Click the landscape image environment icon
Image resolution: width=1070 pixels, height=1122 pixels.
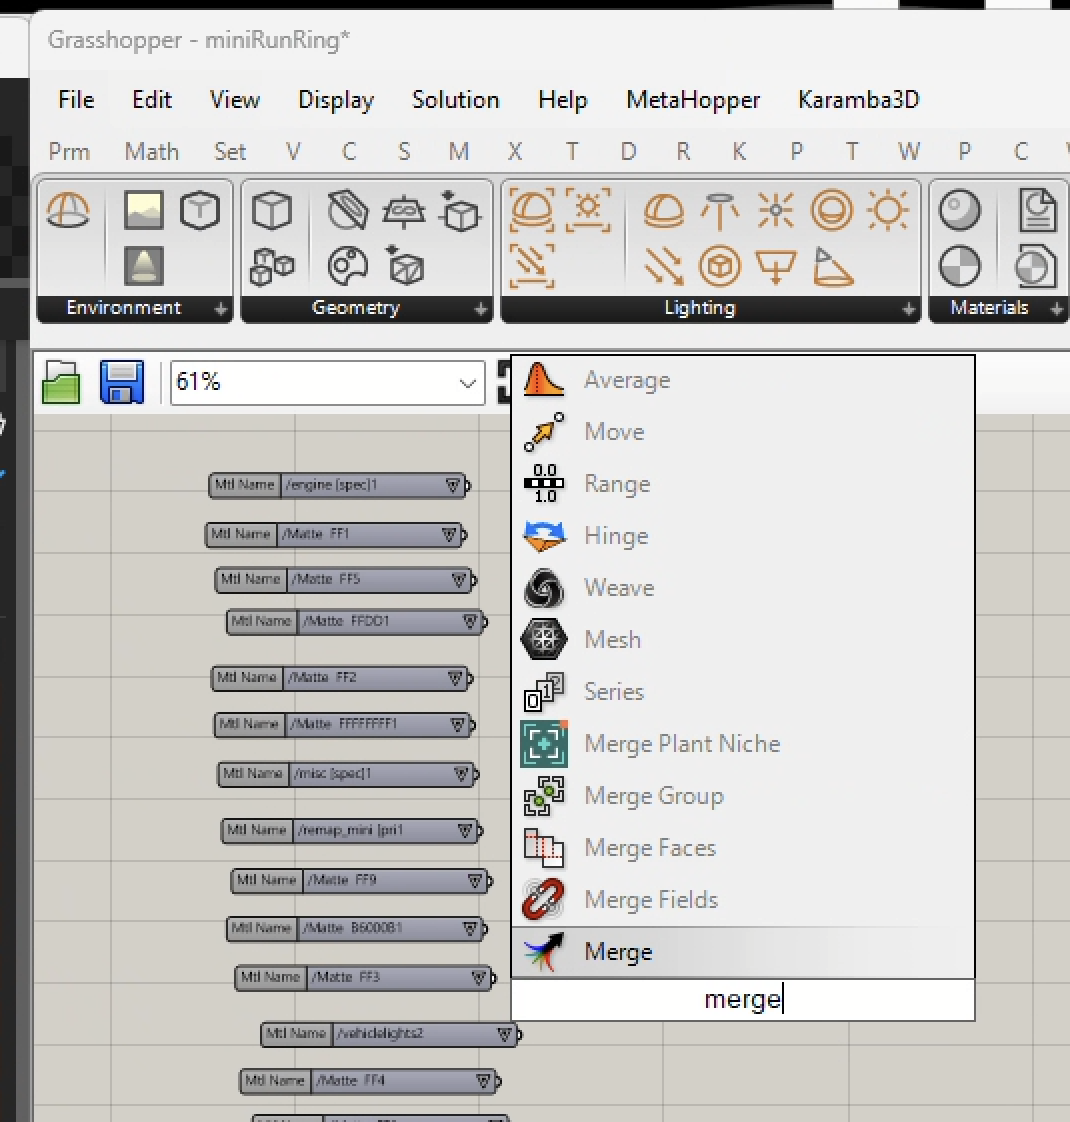tap(143, 210)
